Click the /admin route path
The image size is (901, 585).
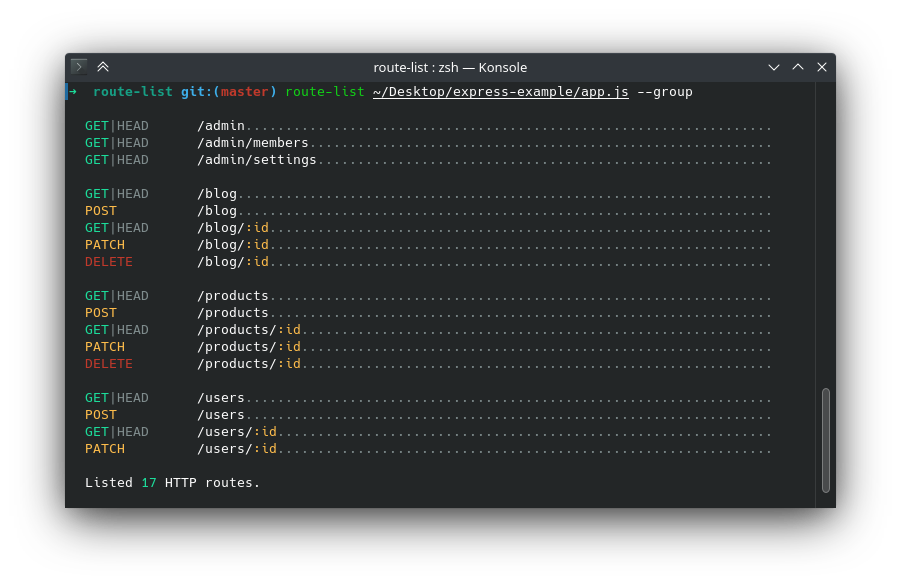(221, 126)
